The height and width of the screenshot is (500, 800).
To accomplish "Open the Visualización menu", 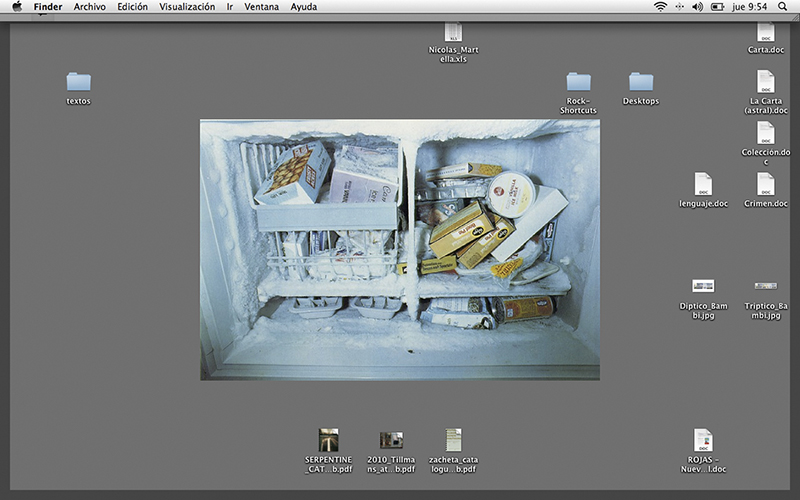I will pos(187,7).
